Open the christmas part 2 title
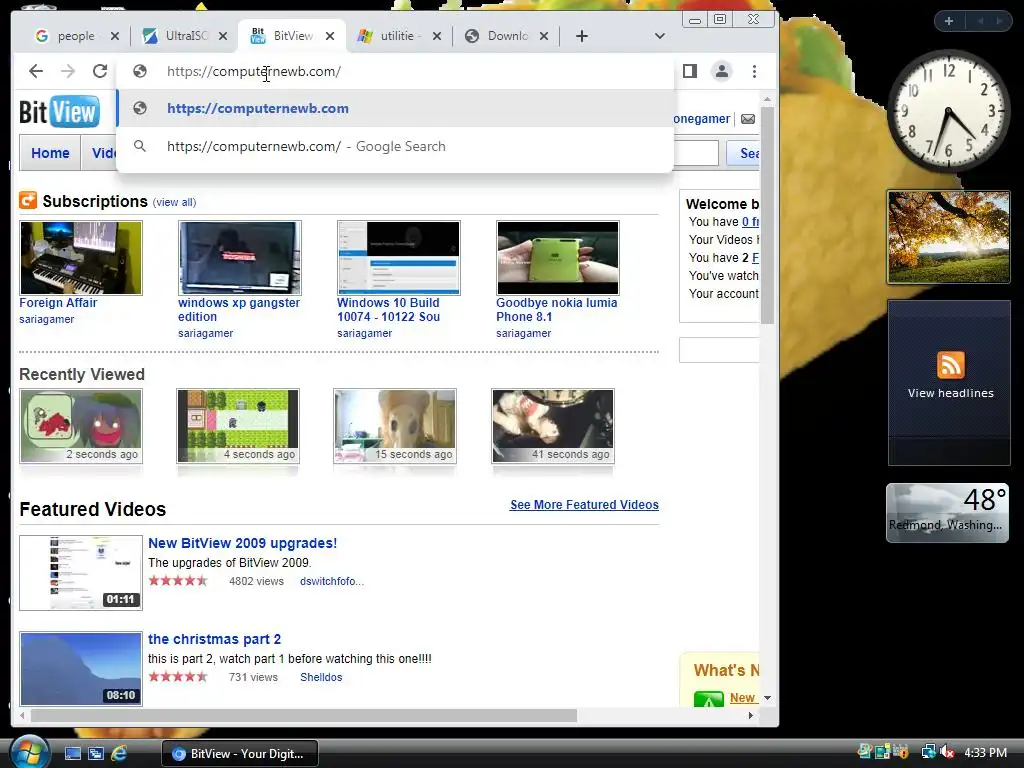The width and height of the screenshot is (1024, 768). 214,639
